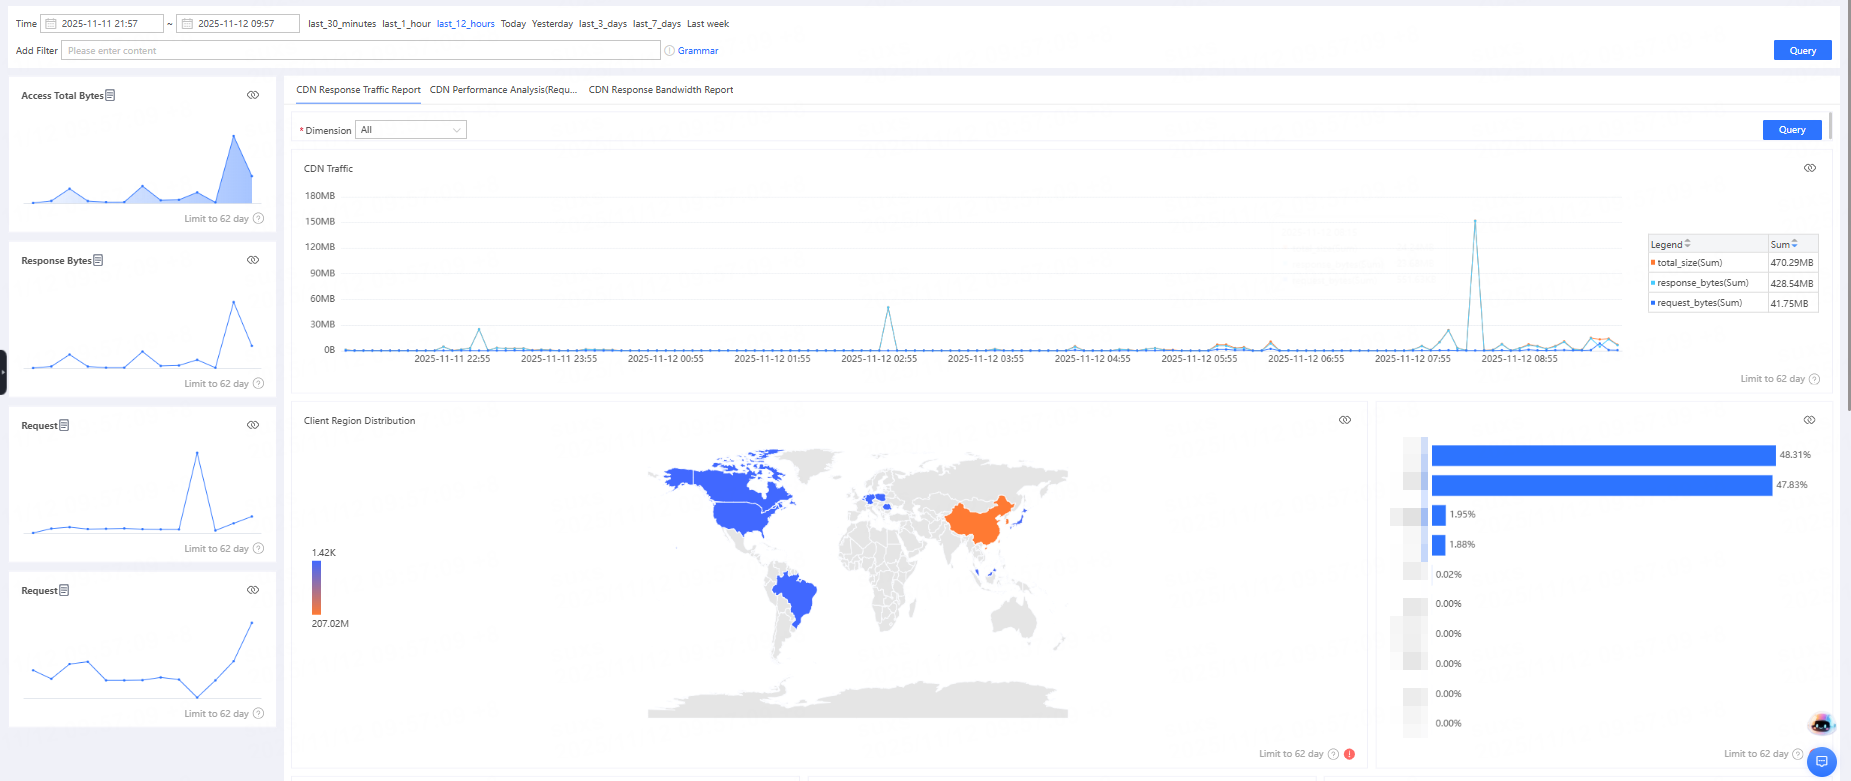Click the robot assistant avatar icon

click(x=1821, y=724)
